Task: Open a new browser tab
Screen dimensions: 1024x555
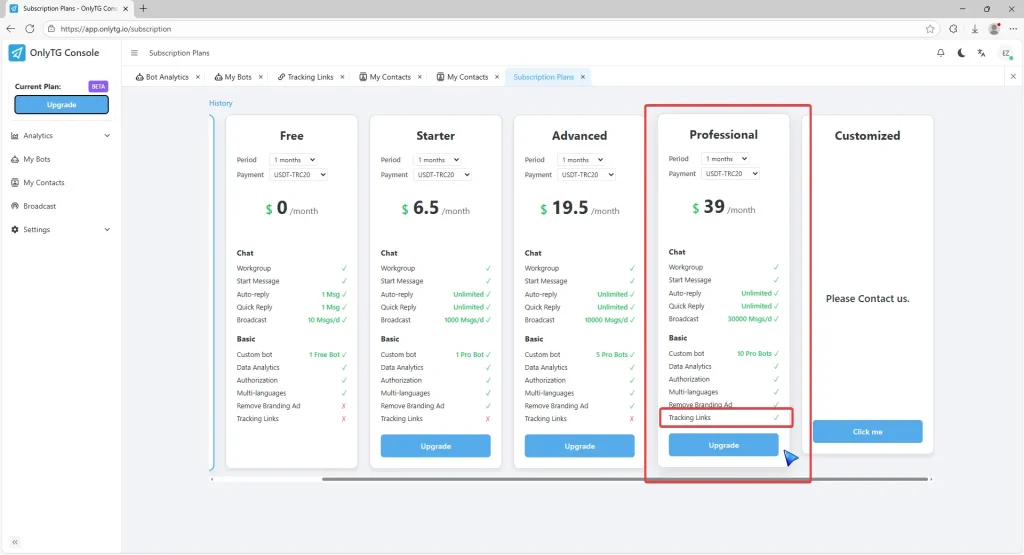Action: click(x=143, y=8)
